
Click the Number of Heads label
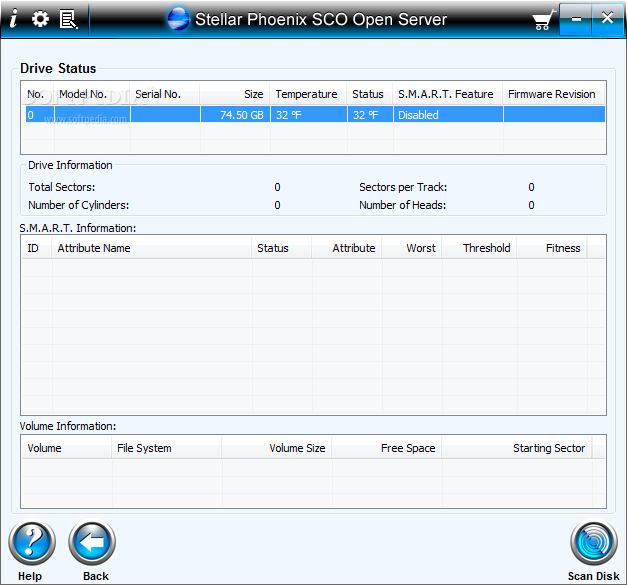tap(403, 205)
